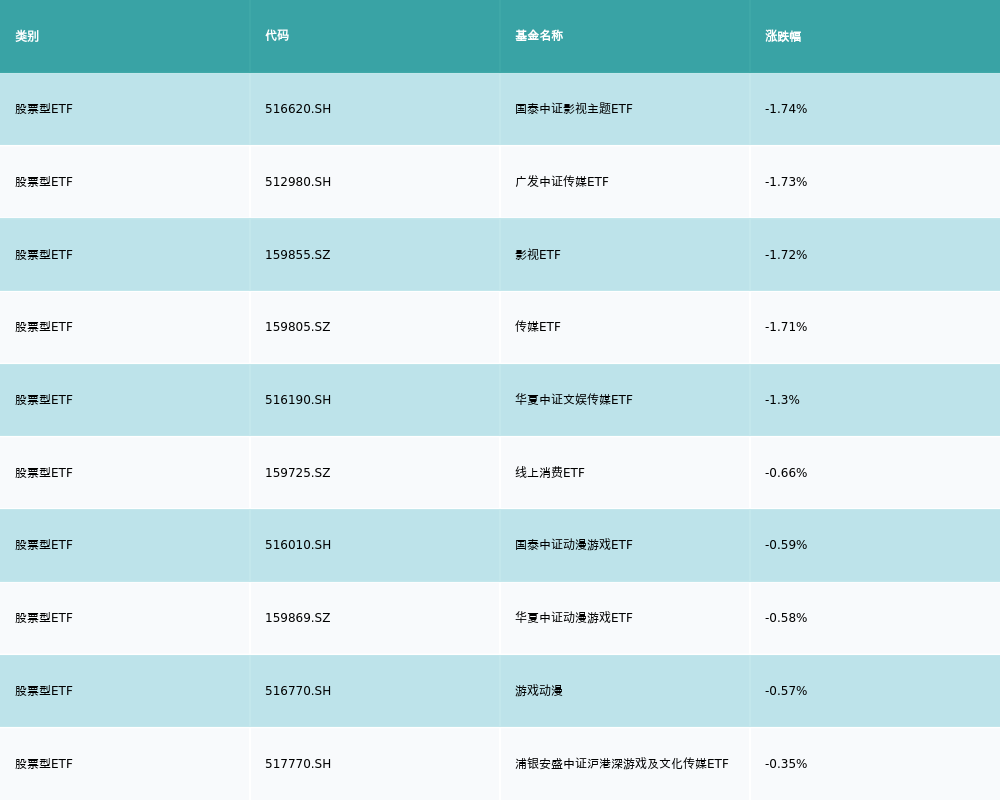Select fund name 华夏中证文娱传媒ETF
This screenshot has height=800, width=1000.
[x=574, y=400]
